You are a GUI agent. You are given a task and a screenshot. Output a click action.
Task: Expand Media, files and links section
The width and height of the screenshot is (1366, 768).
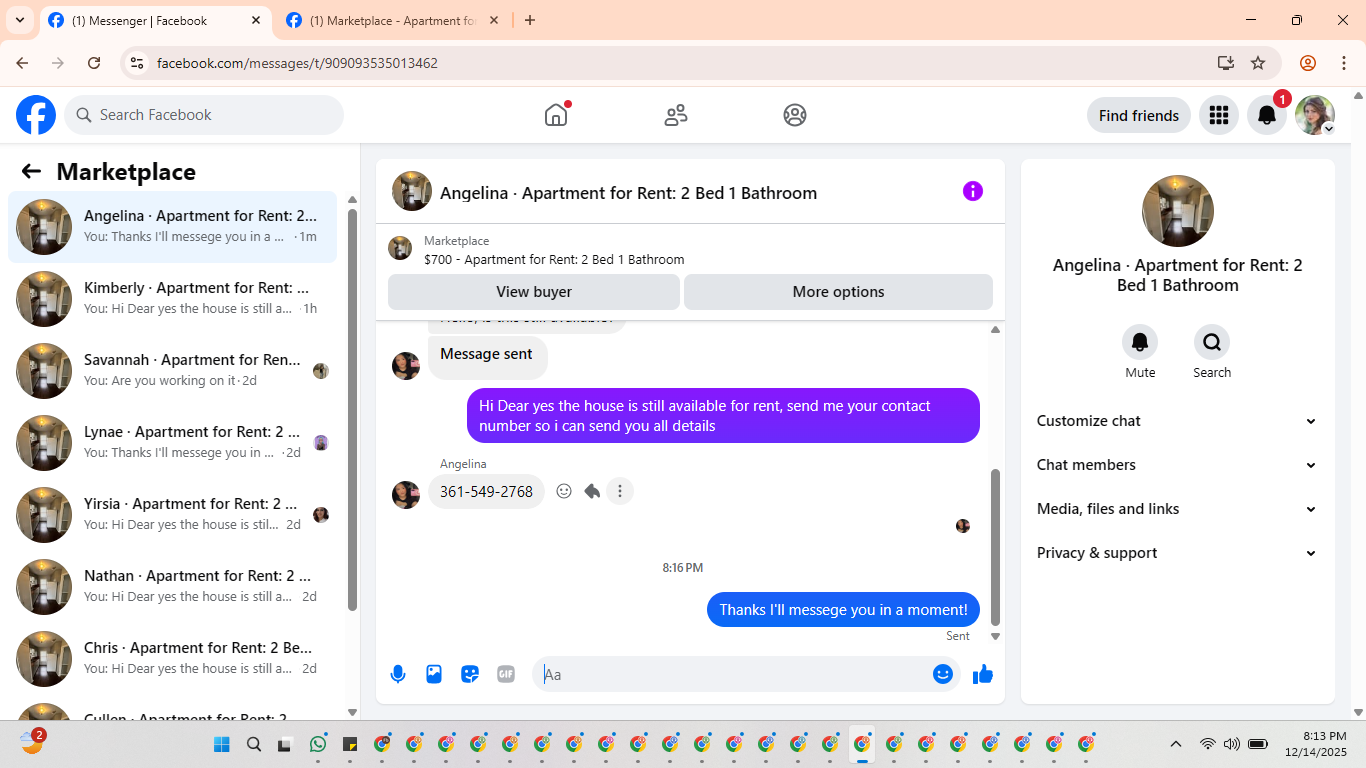[1177, 509]
